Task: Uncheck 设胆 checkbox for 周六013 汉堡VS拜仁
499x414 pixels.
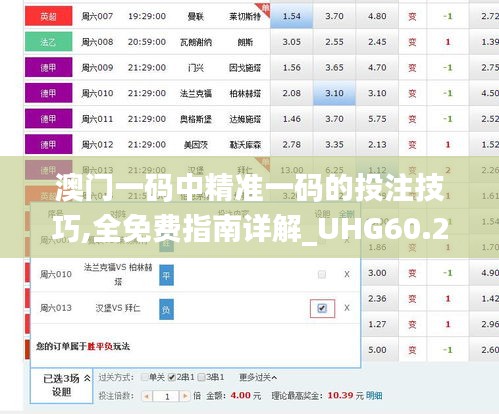Action: click(322, 308)
